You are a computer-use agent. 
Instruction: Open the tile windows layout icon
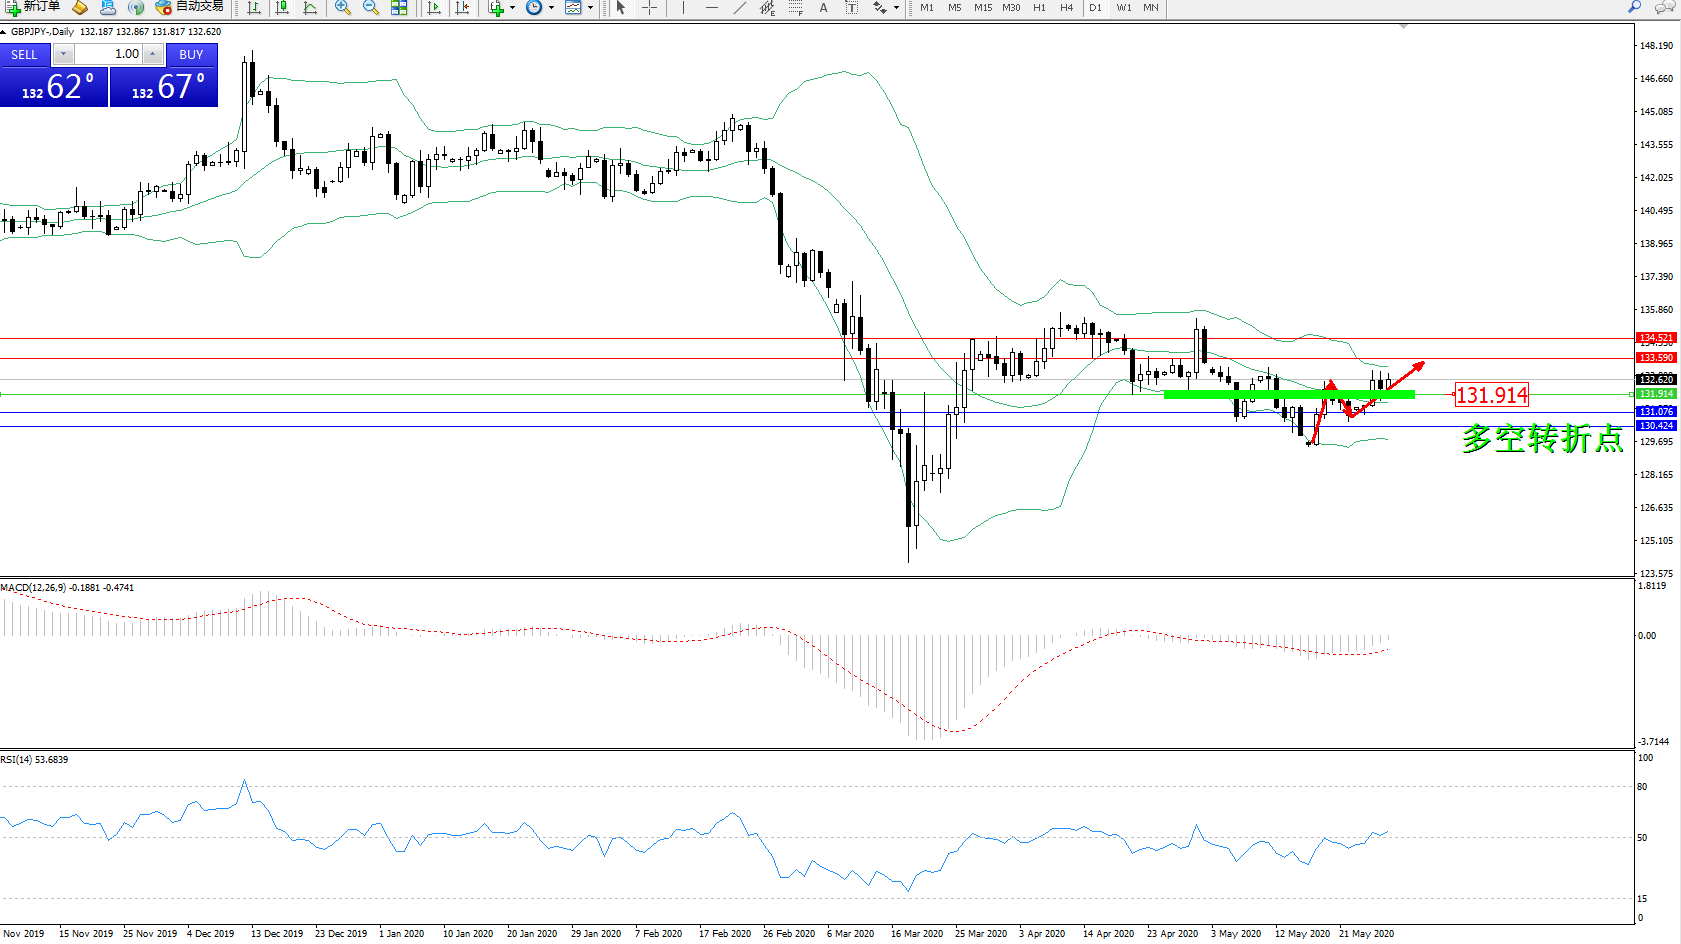click(x=399, y=8)
